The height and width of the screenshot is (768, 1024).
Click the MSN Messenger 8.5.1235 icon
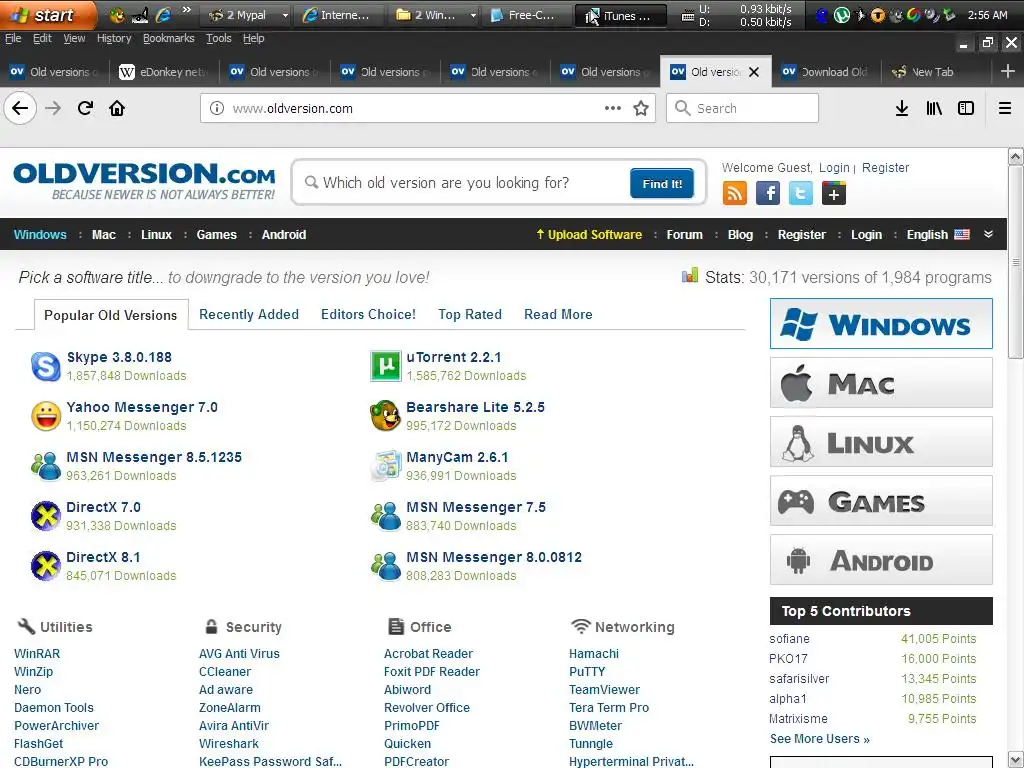coord(46,466)
